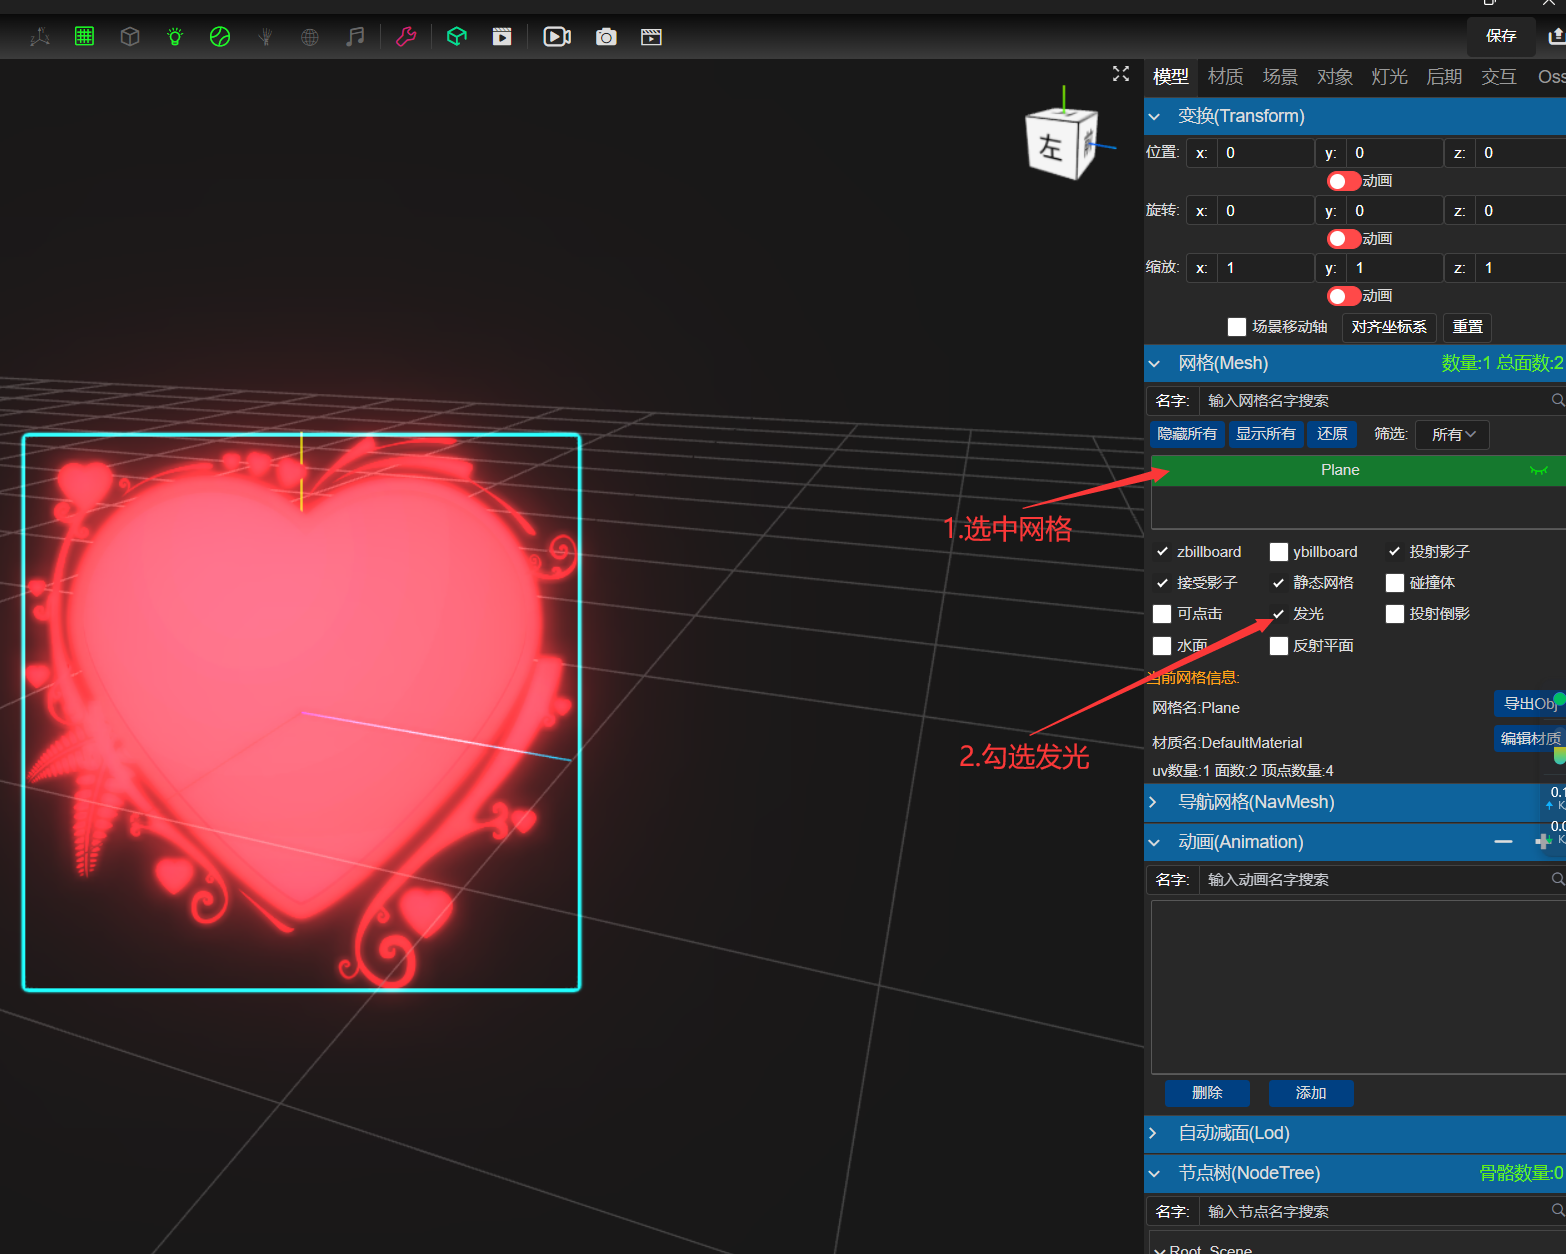Click the music note icon
The height and width of the screenshot is (1254, 1566).
pyautogui.click(x=355, y=37)
